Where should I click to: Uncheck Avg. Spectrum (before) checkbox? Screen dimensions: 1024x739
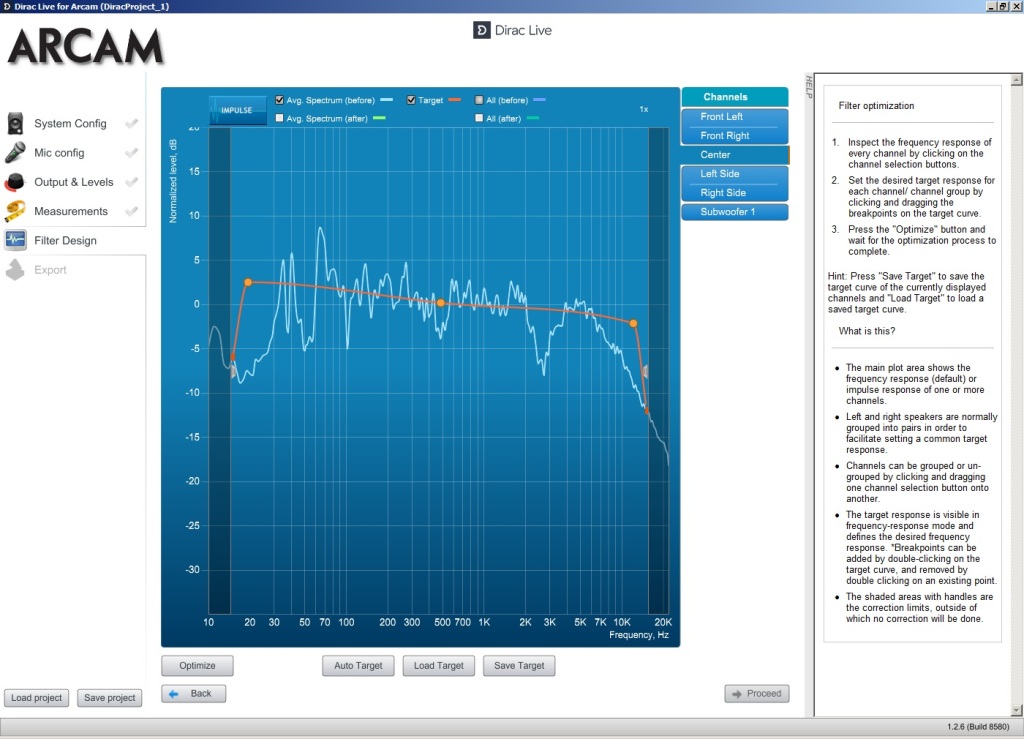coord(280,100)
